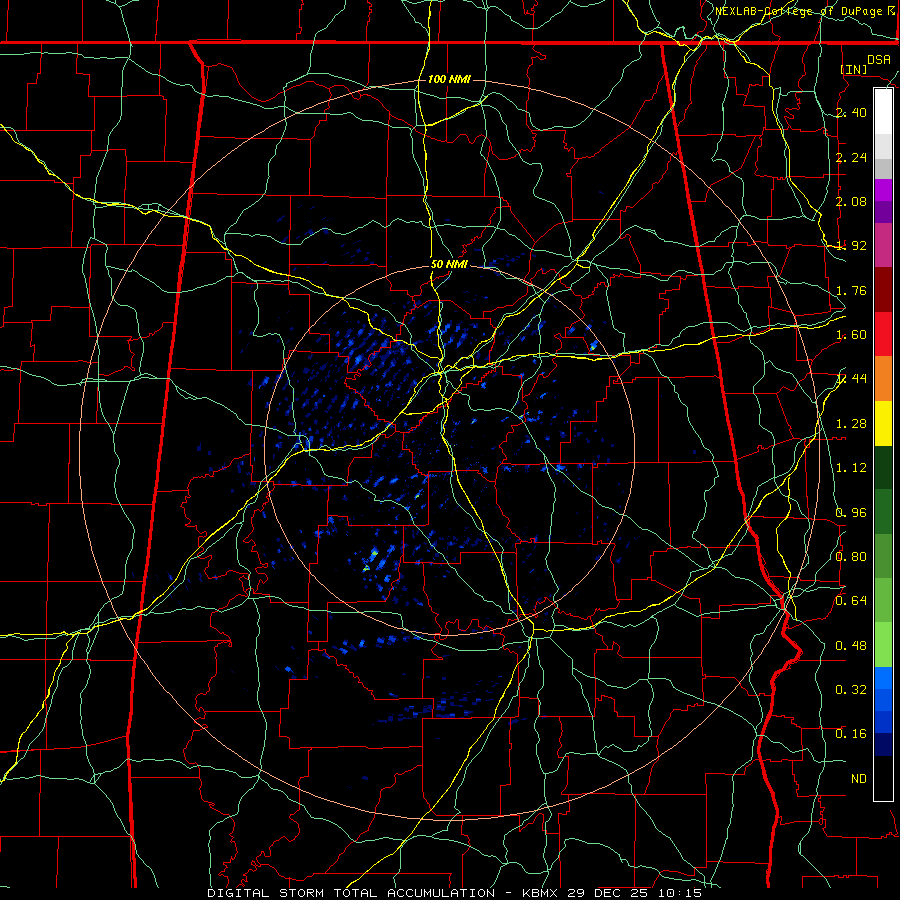Click the 0.16 scale value
This screenshot has width=900, height=900.
point(851,734)
